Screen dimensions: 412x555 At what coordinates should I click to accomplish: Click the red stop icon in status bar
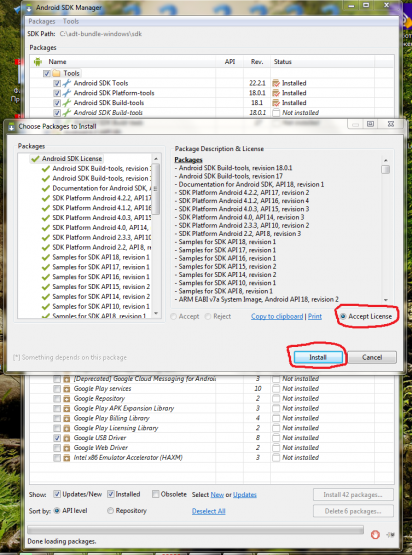pyautogui.click(x=375, y=534)
